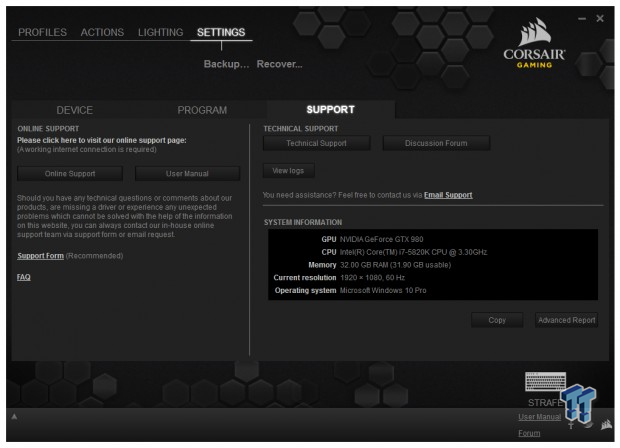Viewport: 620px width, 448px height.
Task: Click the STRAFE device label
Action: tap(545, 403)
